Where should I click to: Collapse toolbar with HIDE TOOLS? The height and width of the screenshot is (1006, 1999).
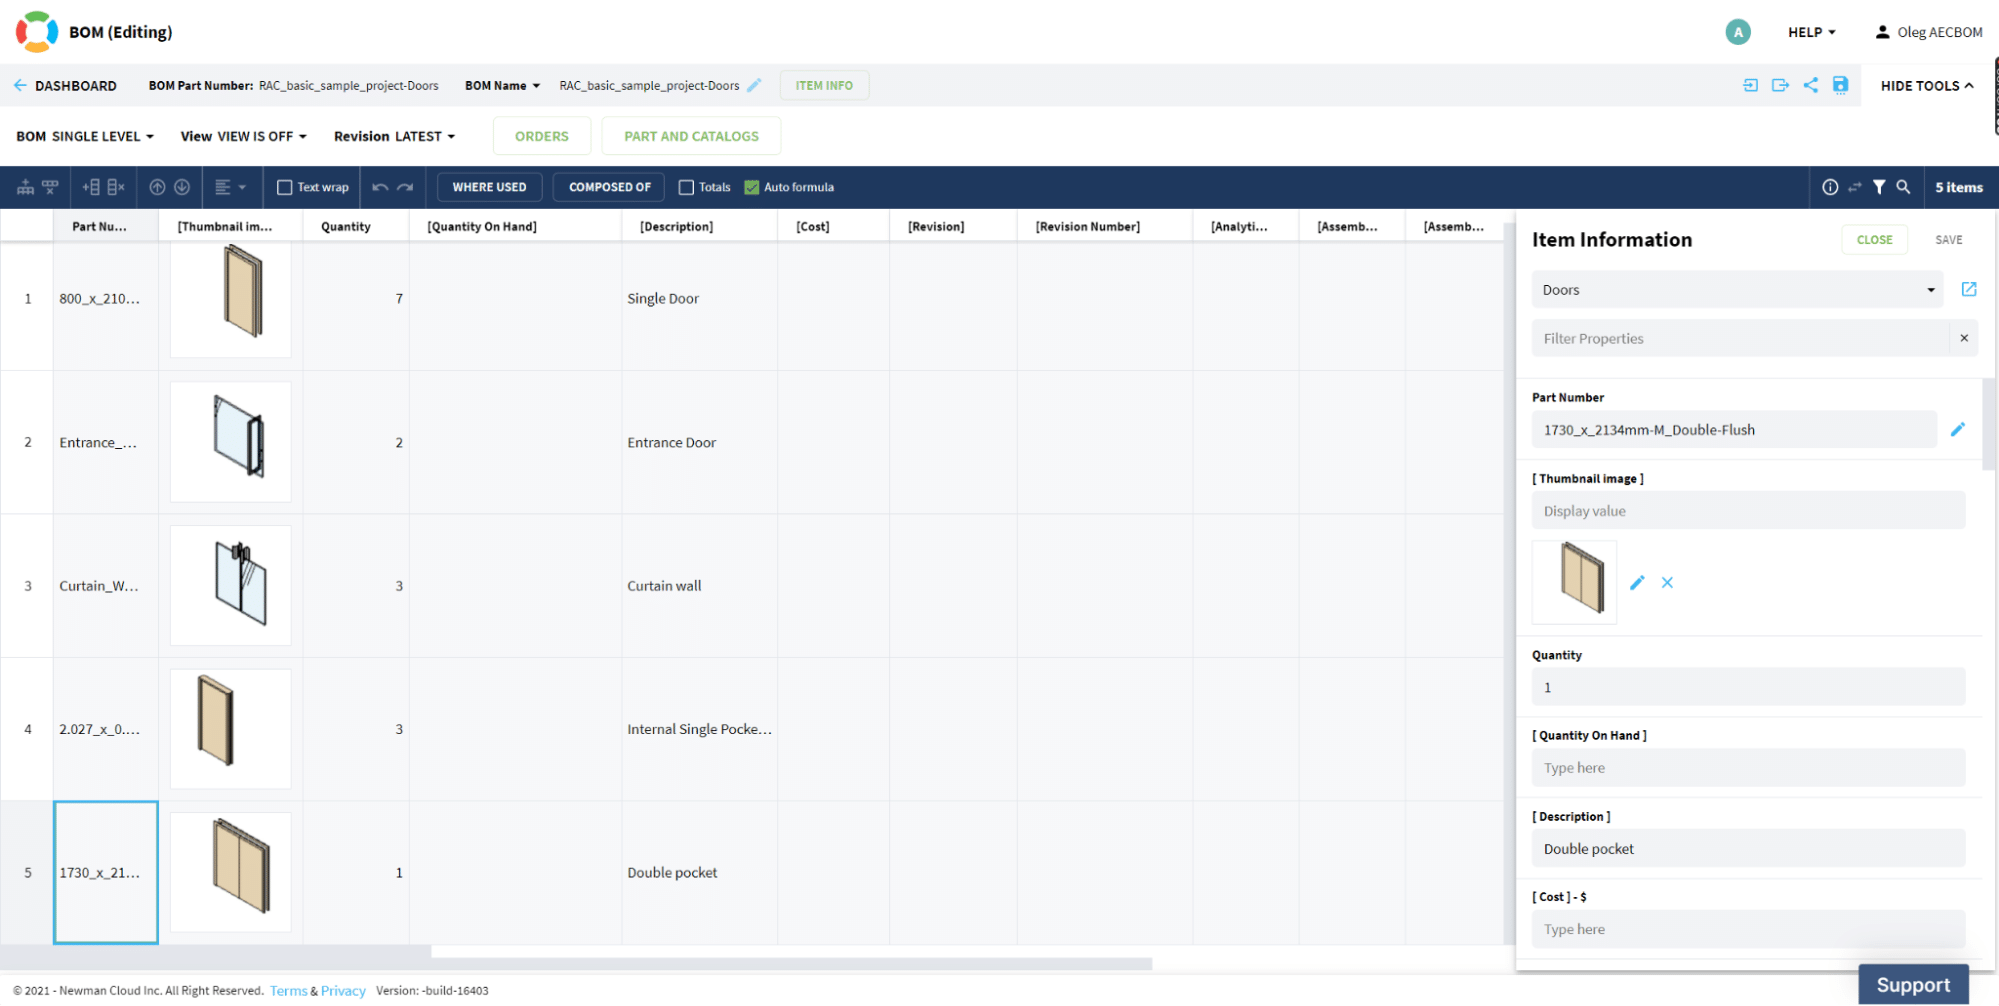[1927, 85]
